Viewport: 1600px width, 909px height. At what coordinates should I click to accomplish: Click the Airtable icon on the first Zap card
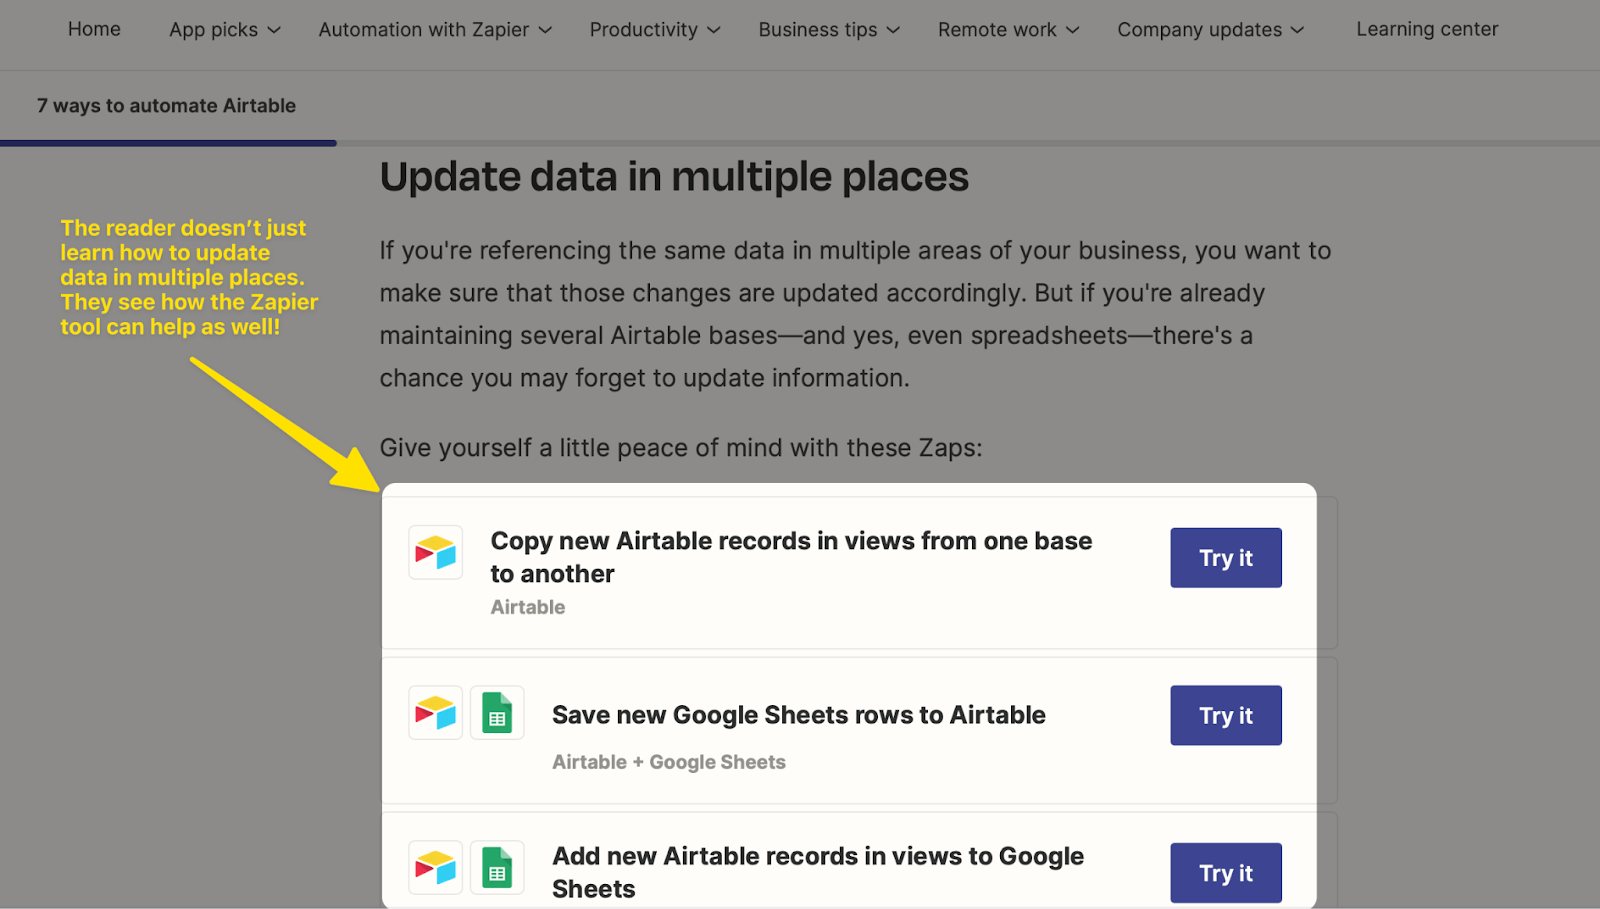435,552
